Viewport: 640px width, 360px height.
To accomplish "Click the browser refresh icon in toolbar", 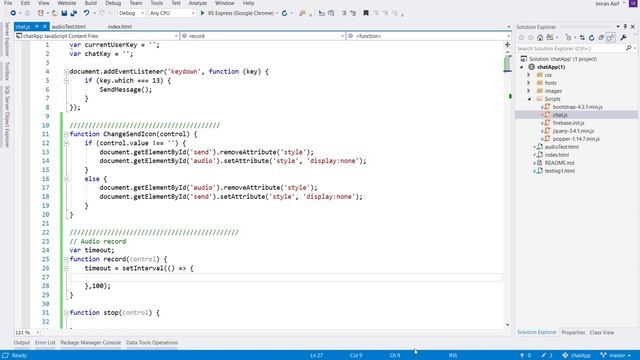I will coord(284,13).
